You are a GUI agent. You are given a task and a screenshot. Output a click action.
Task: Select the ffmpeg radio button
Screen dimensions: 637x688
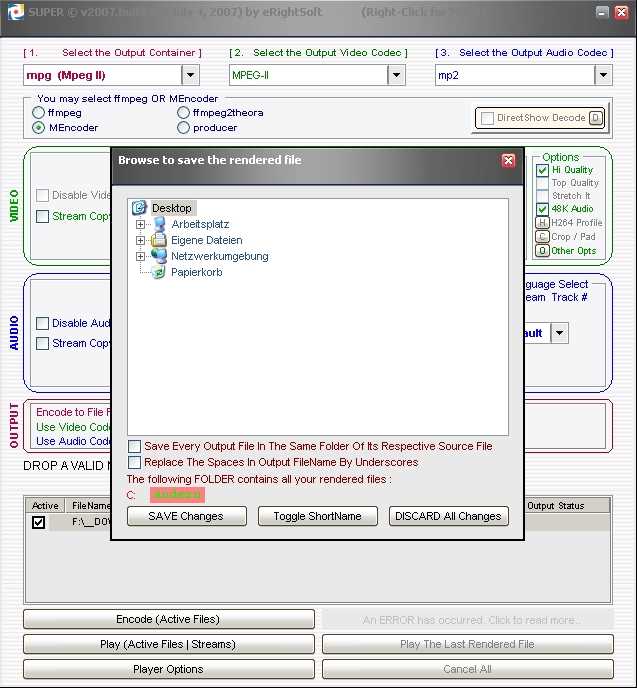pos(40,113)
